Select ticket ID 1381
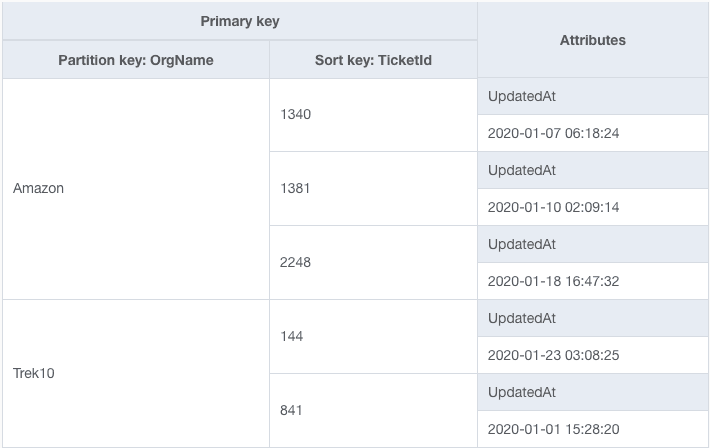The width and height of the screenshot is (710, 448). pos(297,188)
